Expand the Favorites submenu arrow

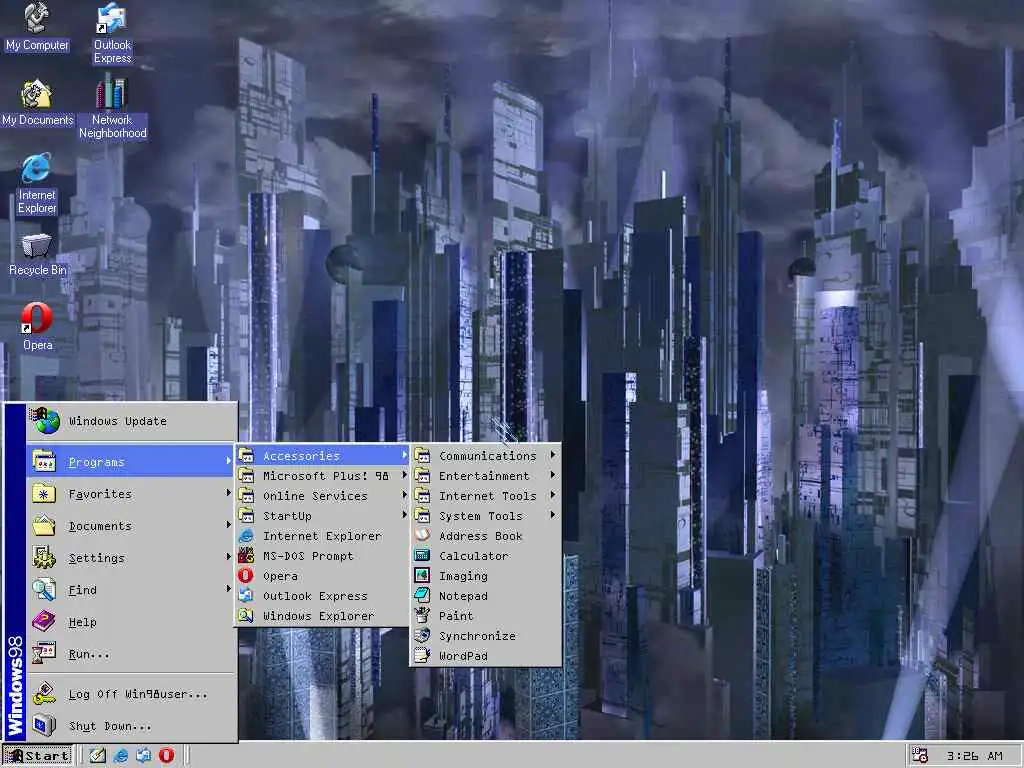click(229, 493)
